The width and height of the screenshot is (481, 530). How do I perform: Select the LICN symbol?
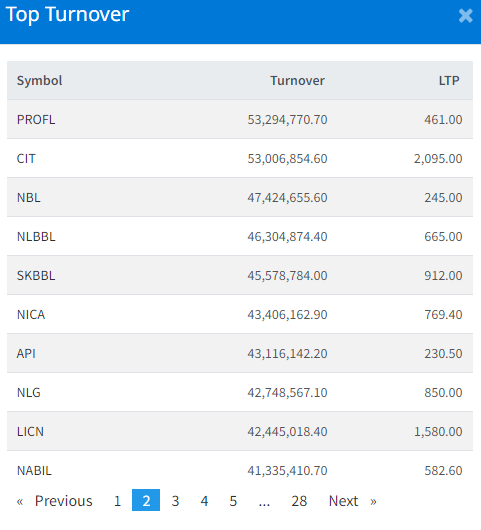tap(30, 432)
